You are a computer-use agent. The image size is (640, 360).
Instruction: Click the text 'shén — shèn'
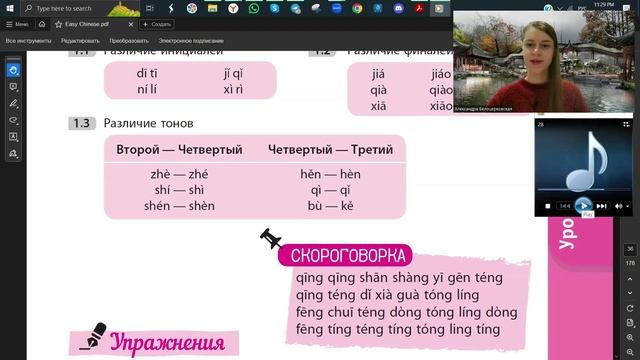[179, 206]
